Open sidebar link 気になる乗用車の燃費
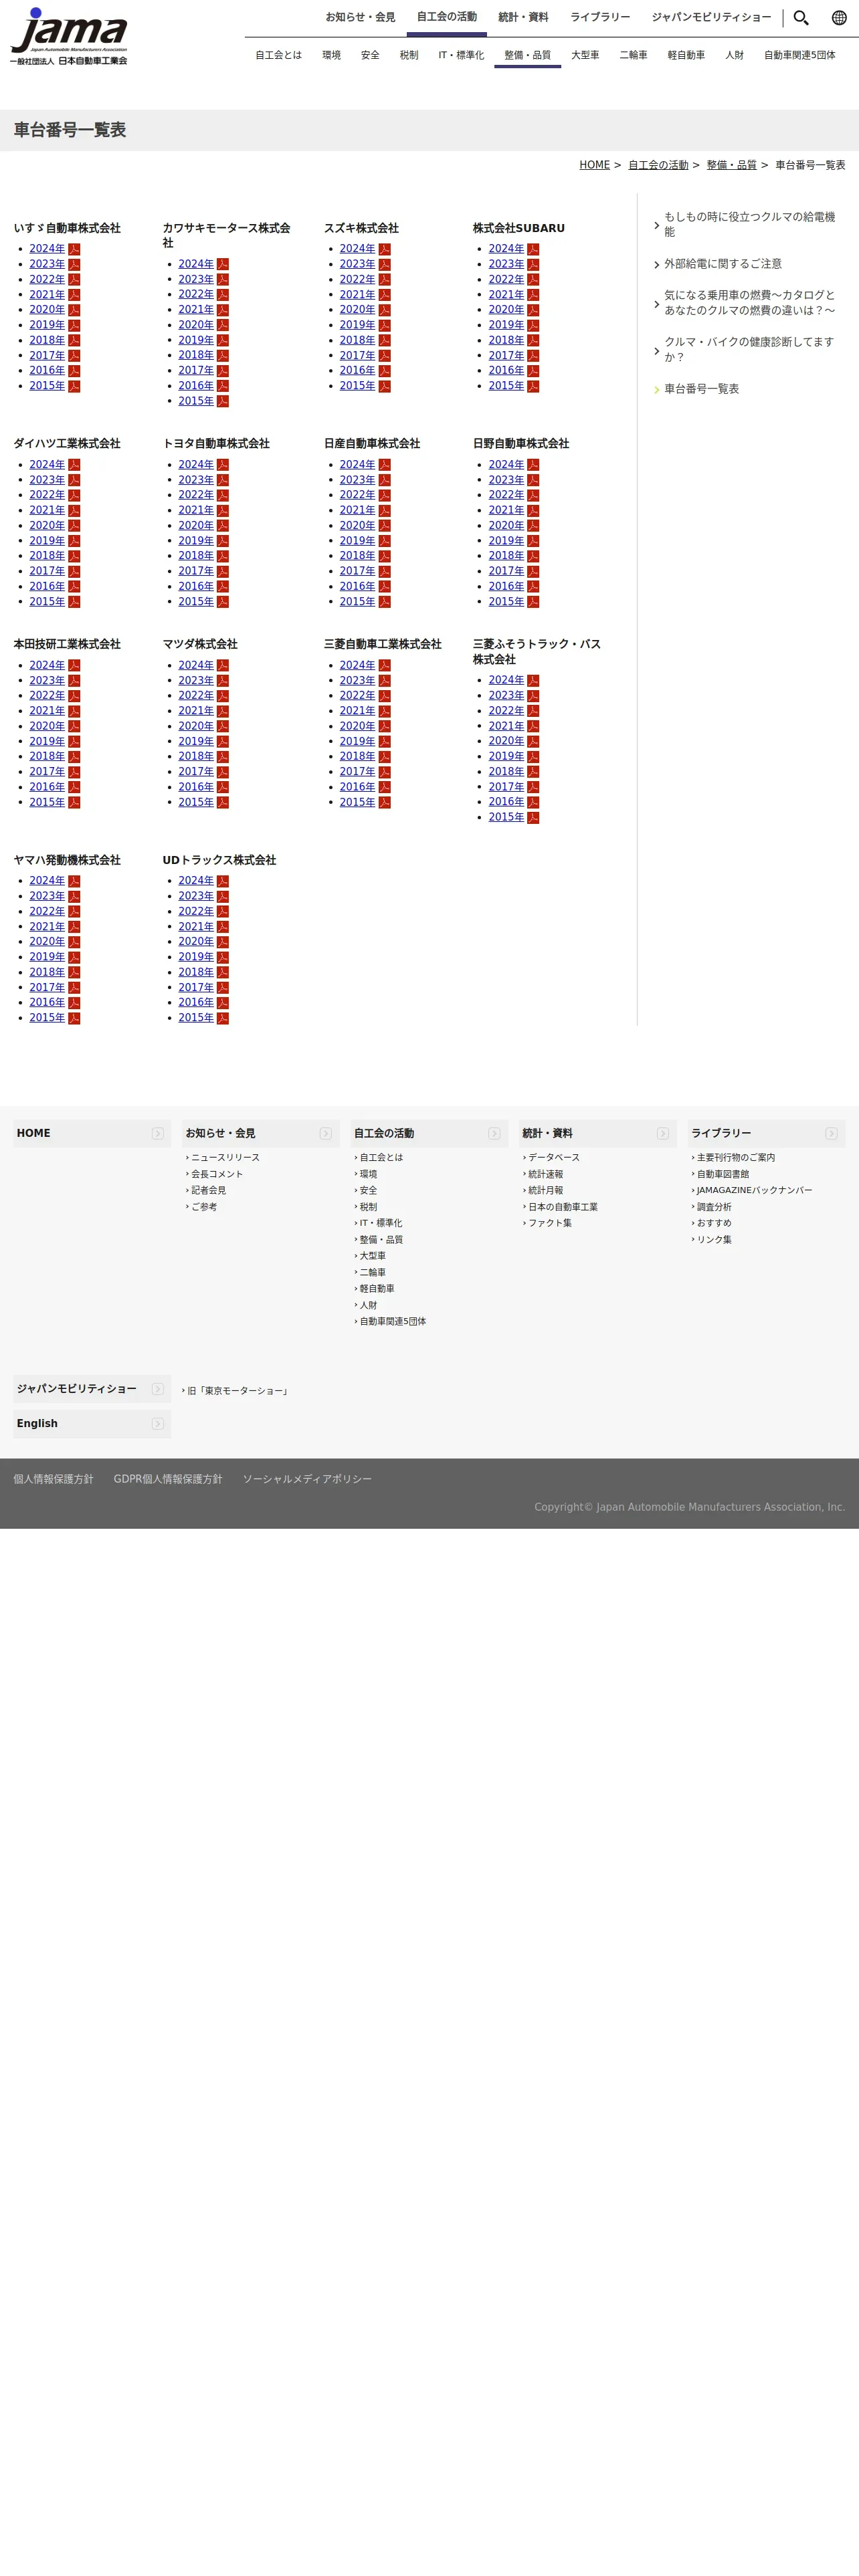Viewport: 859px width, 2576px height. [749, 302]
